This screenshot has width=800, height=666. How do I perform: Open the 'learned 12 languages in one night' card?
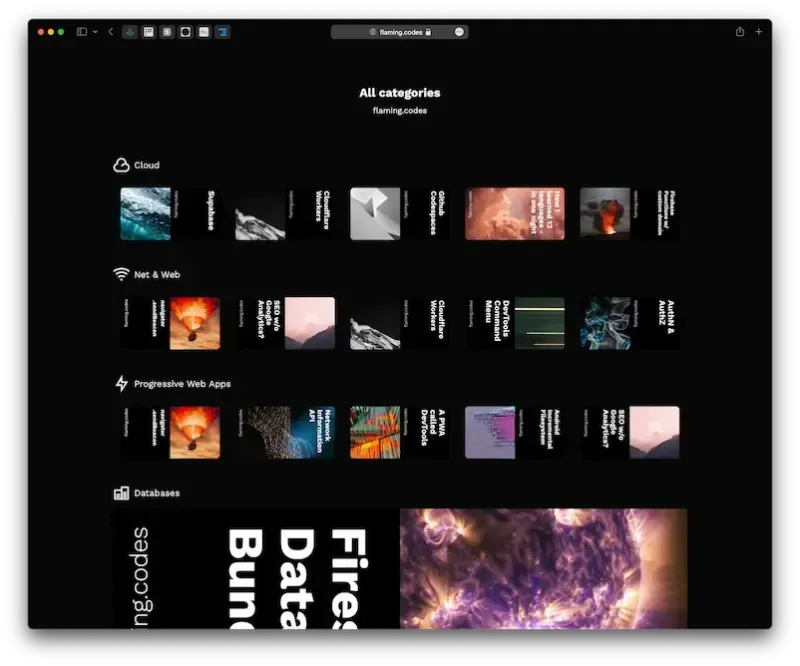[515, 213]
